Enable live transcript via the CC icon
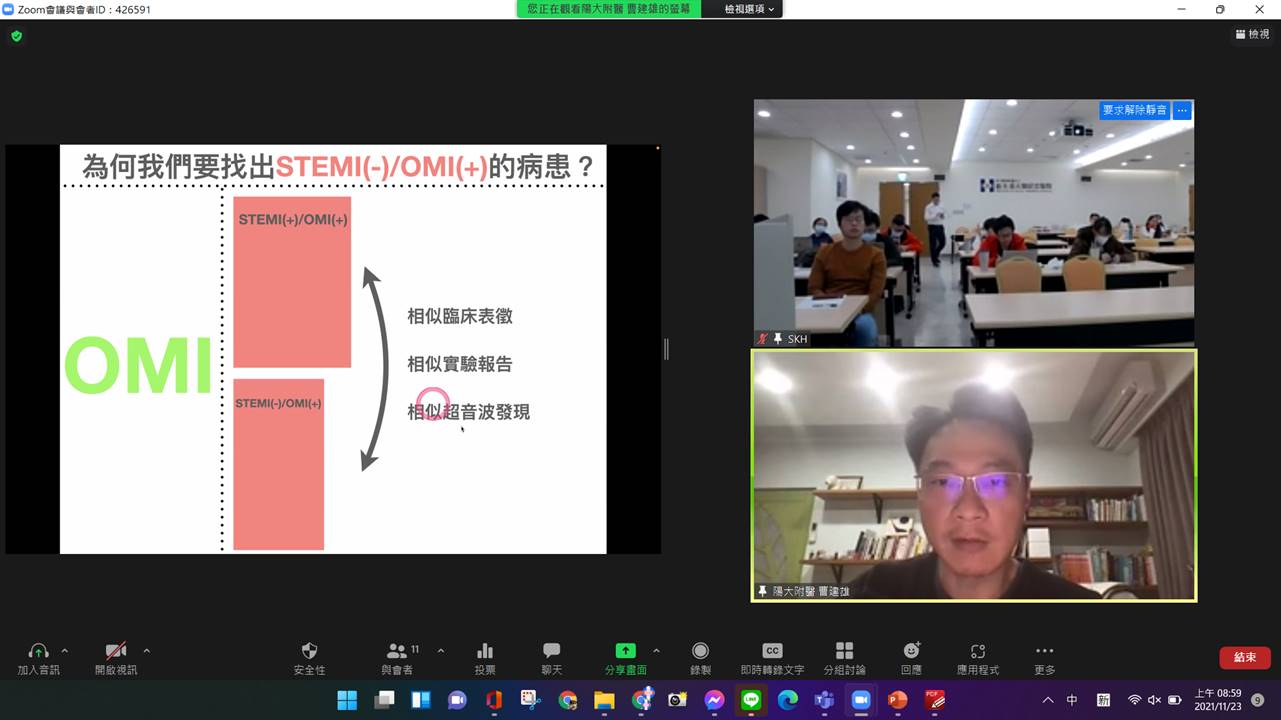1281x720 pixels. pyautogui.click(x=772, y=649)
